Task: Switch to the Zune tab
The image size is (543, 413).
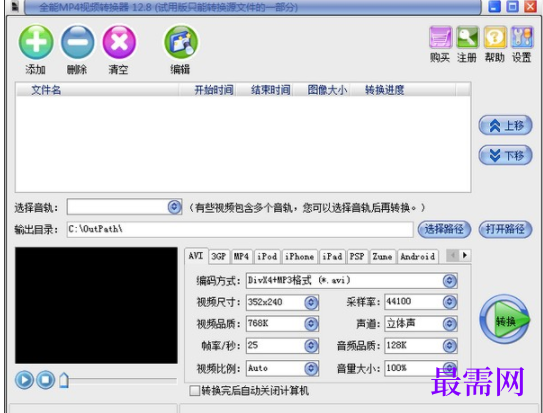Action: point(383,257)
